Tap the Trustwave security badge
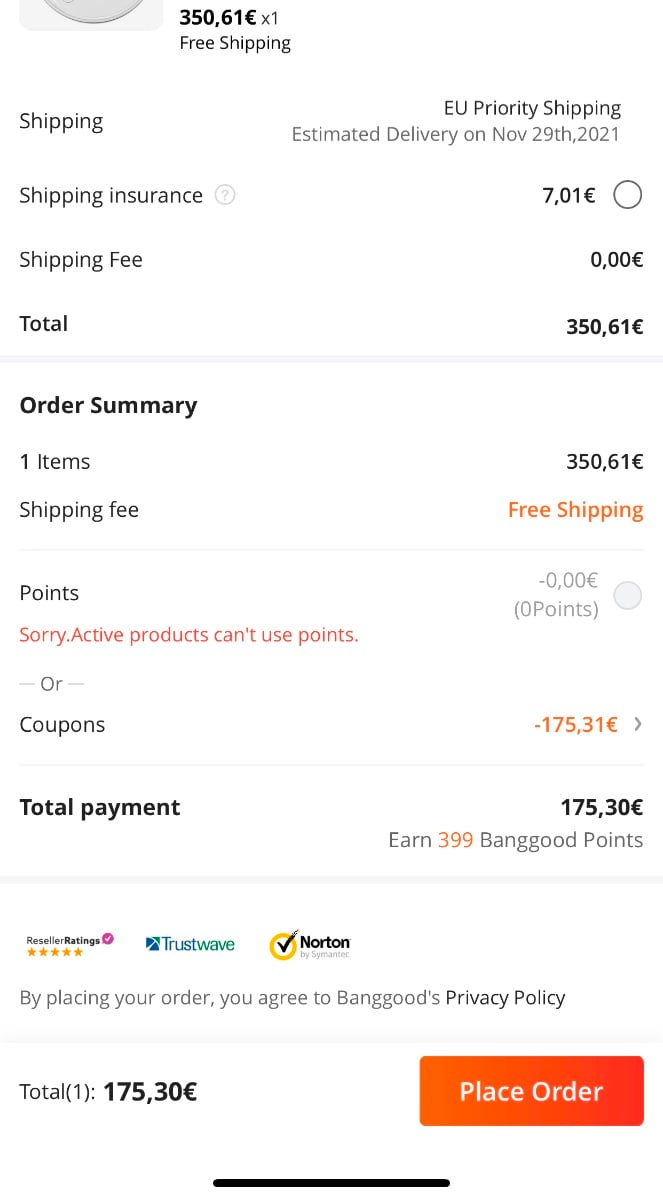 tap(190, 944)
